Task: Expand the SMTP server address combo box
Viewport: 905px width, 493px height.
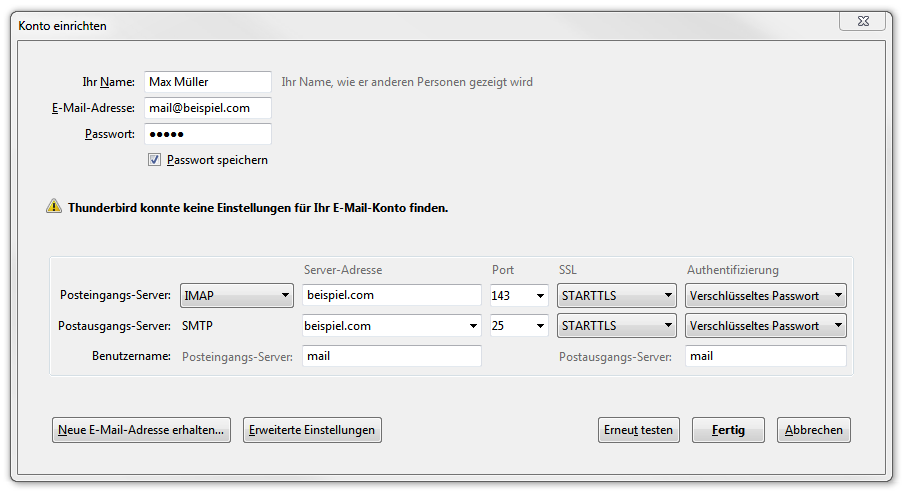Action: pos(473,326)
